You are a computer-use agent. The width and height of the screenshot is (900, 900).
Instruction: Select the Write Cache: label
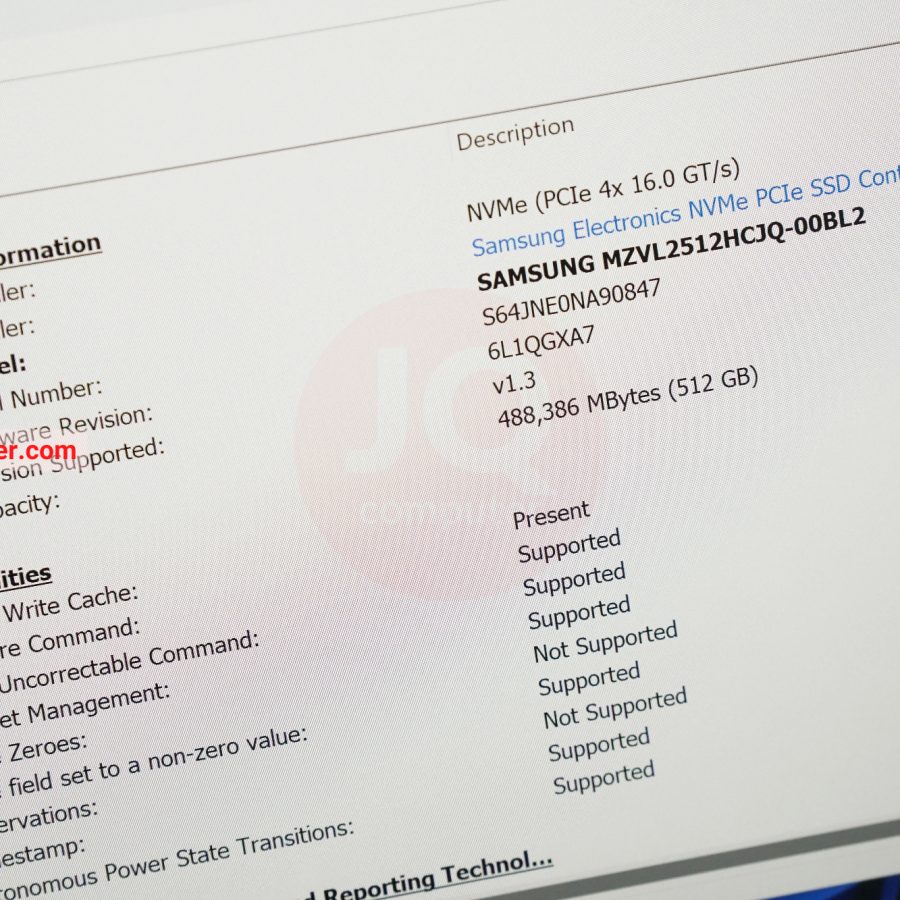(71, 604)
